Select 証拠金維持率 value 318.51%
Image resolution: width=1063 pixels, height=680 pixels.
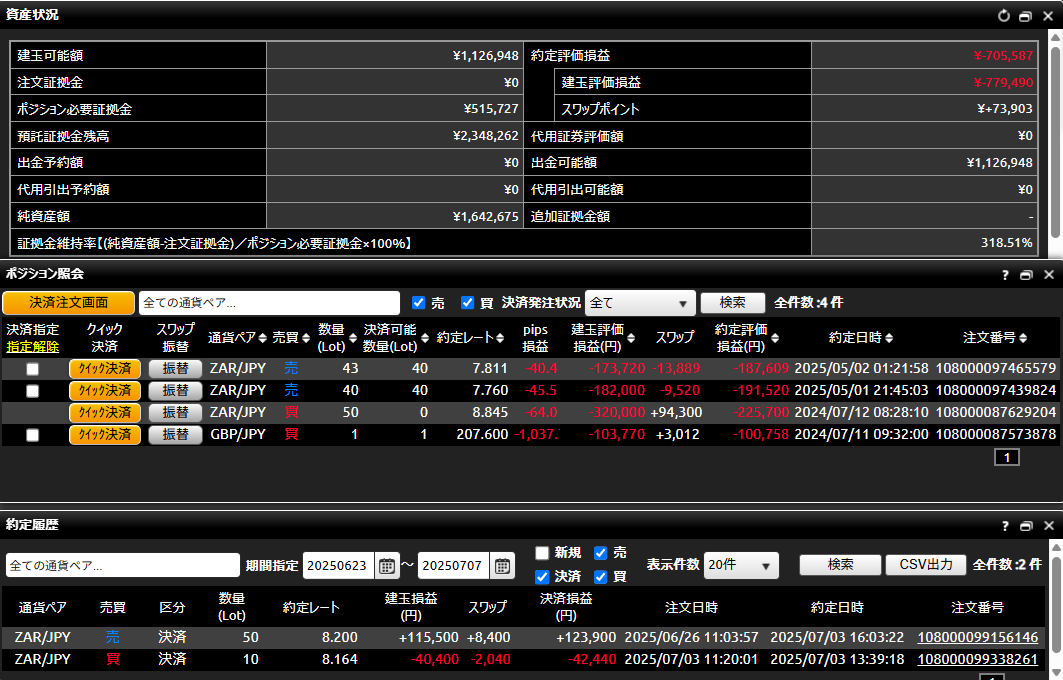(1007, 243)
